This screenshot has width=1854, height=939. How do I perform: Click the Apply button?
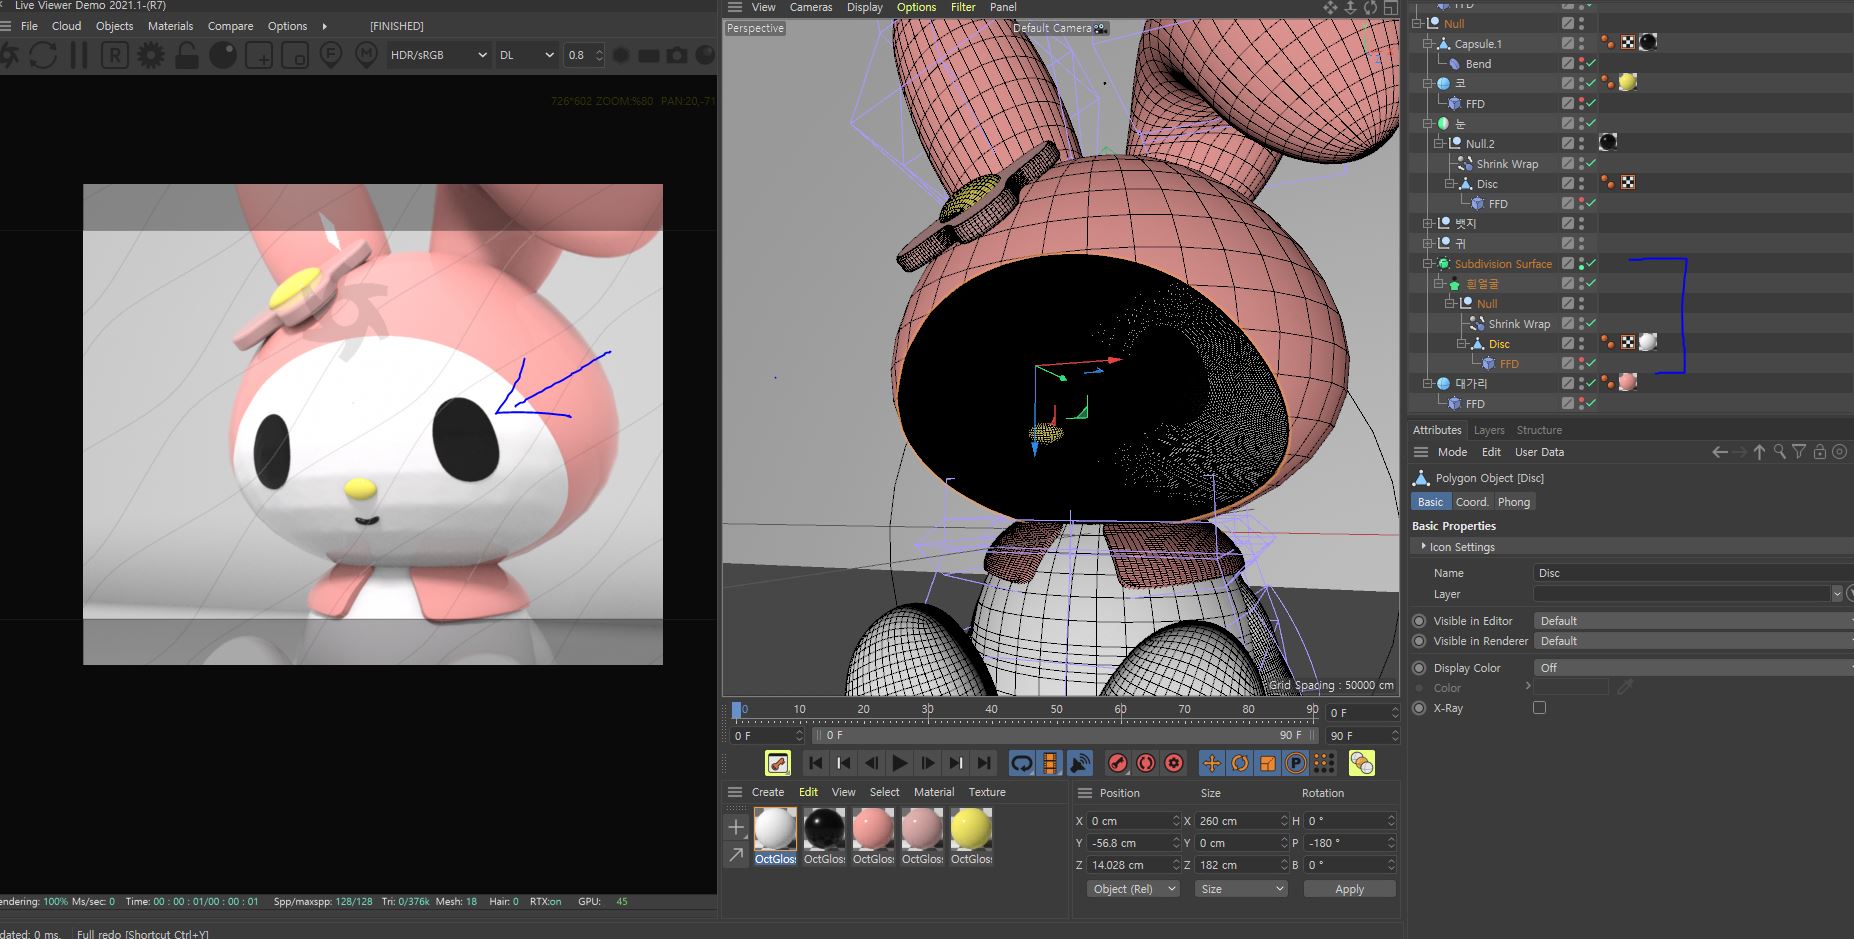[1349, 889]
